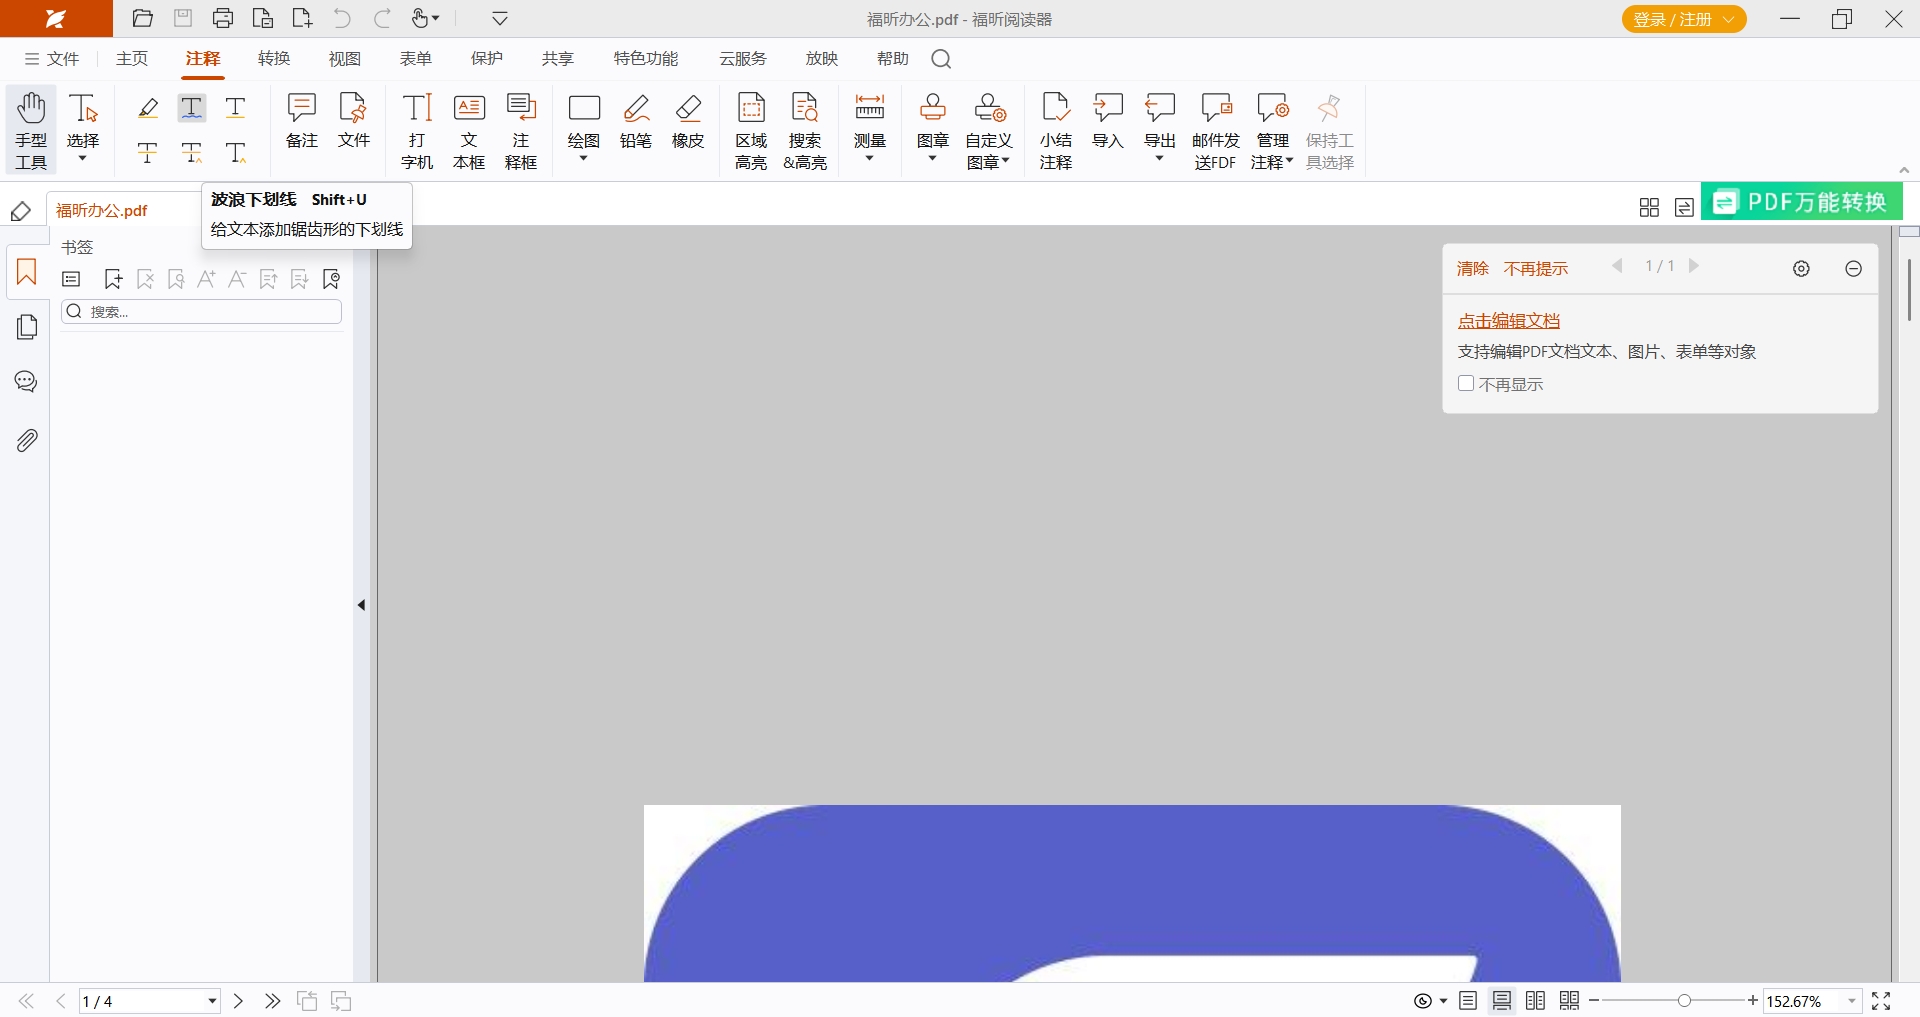The image size is (1920, 1017).
Task: Toggle the squiggly underline tool
Action: pos(191,107)
